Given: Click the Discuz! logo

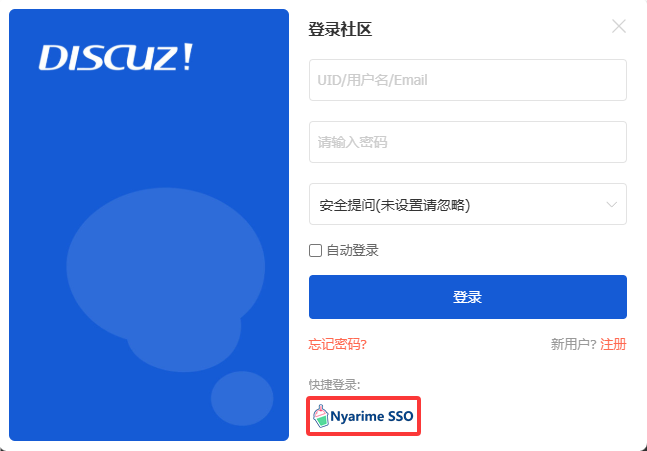Looking at the screenshot, I should pos(116,57).
